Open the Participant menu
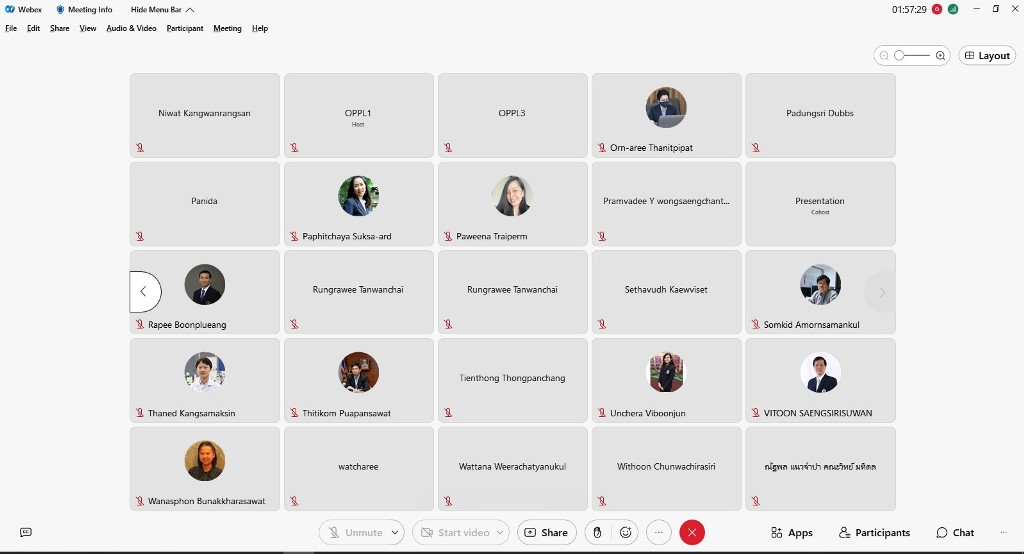The width and height of the screenshot is (1024, 554). (x=185, y=28)
